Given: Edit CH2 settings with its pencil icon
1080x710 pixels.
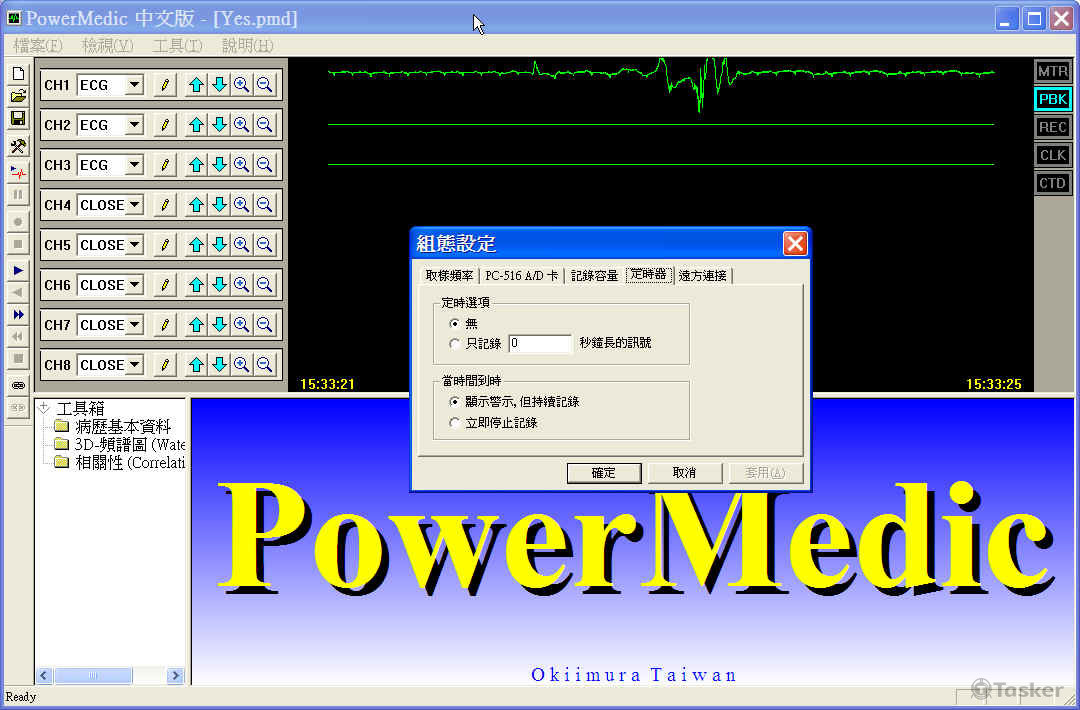Looking at the screenshot, I should 163,124.
